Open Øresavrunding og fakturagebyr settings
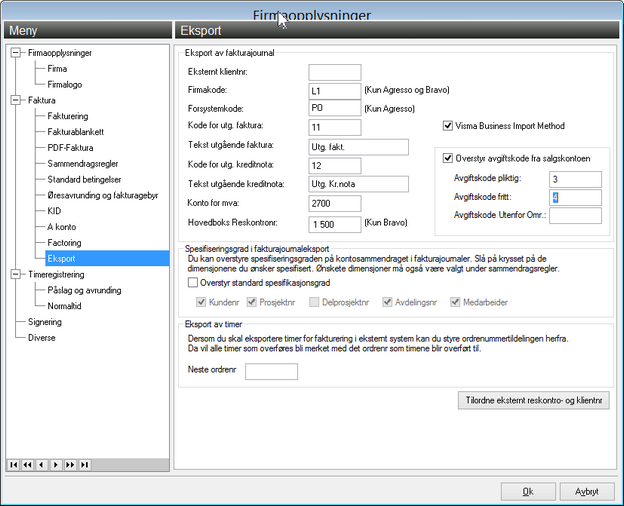The height and width of the screenshot is (506, 624). 103,195
